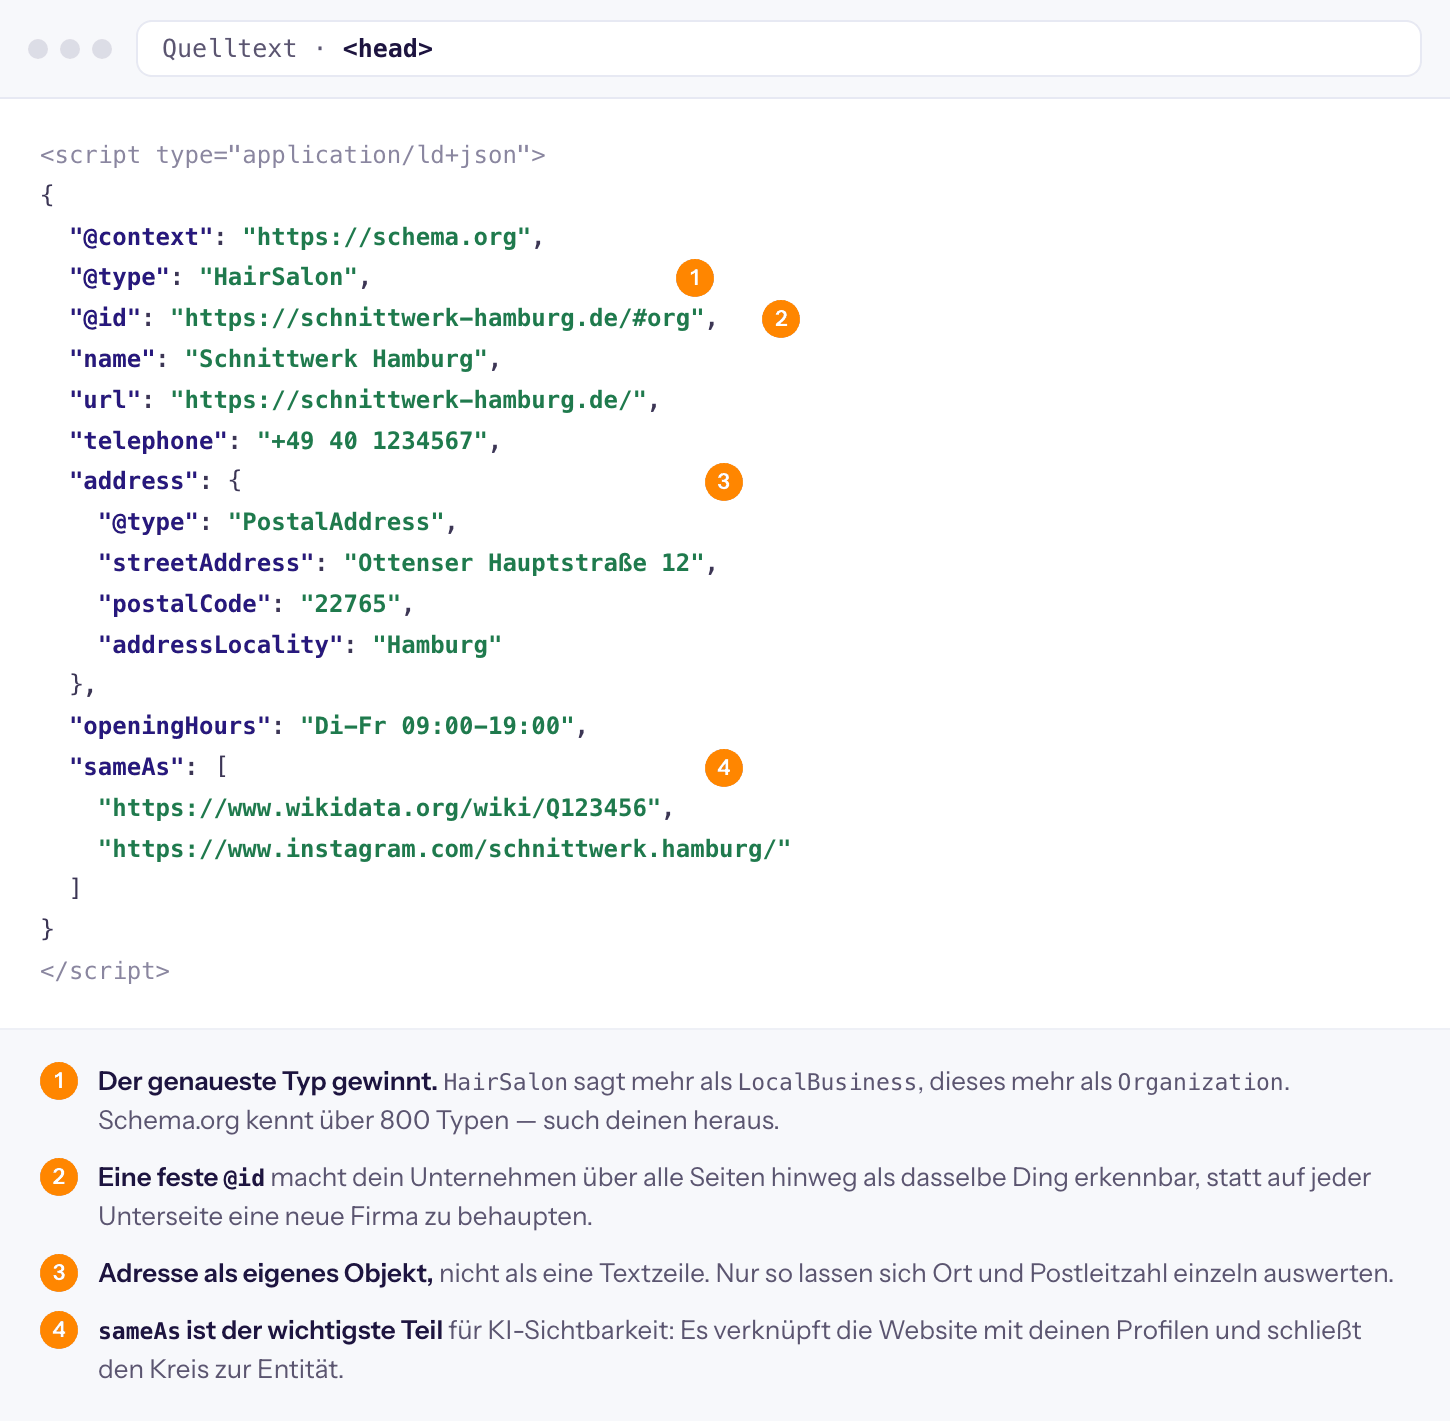Select the "https://schema.org" value
The image size is (1450, 1423).
[x=386, y=237]
